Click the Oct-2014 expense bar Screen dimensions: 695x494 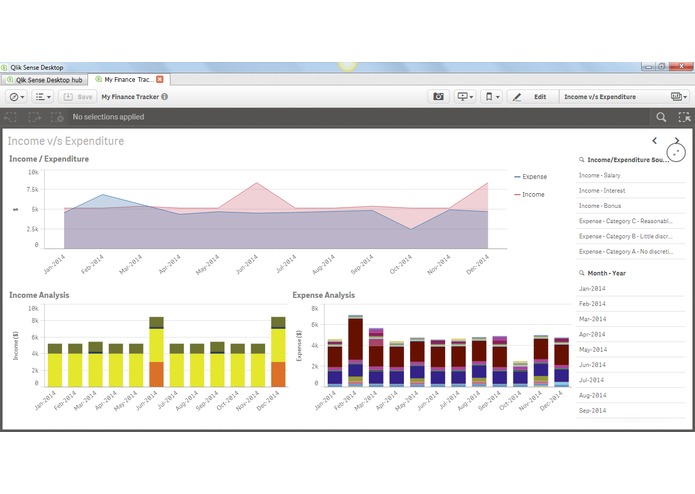pos(521,374)
